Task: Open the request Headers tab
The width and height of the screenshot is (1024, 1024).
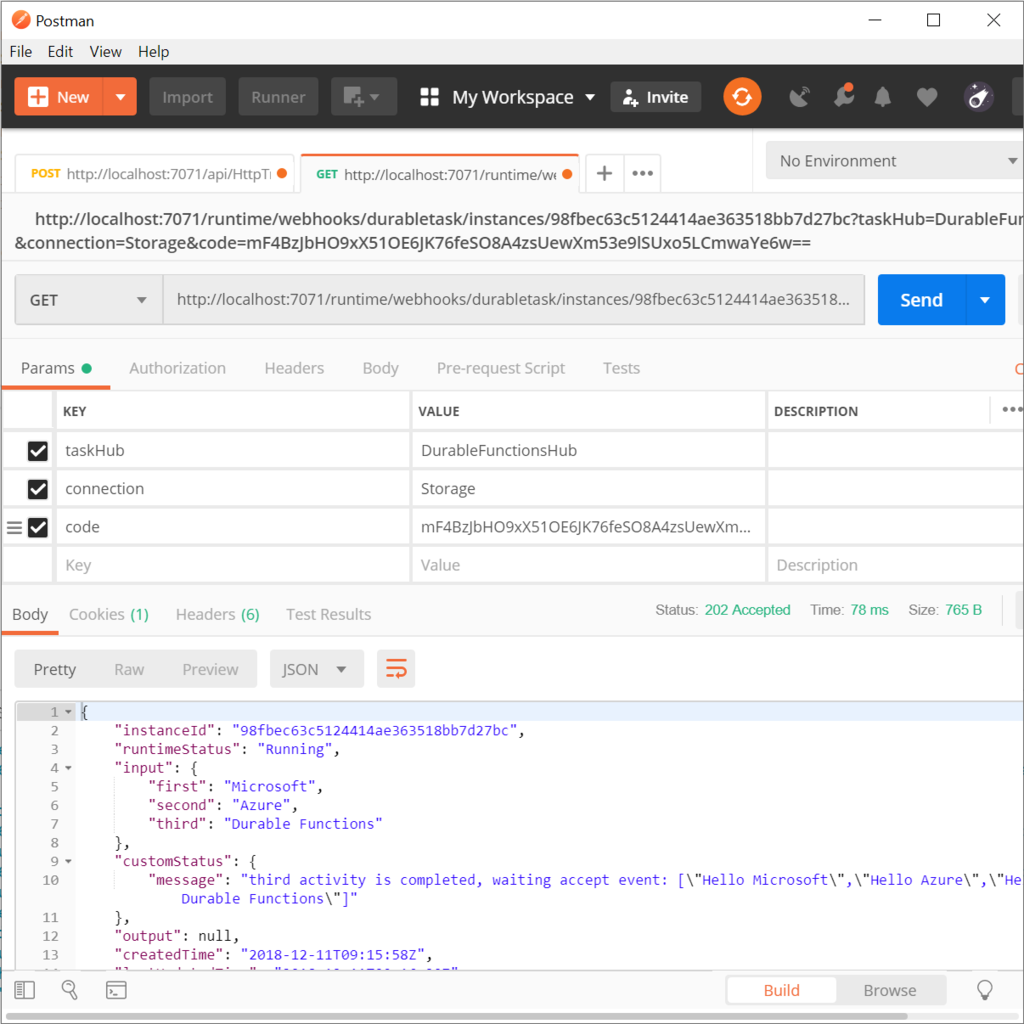Action: 294,368
